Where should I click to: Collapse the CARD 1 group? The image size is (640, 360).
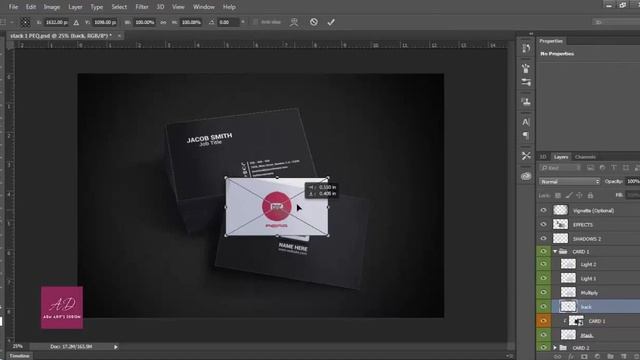click(555, 251)
